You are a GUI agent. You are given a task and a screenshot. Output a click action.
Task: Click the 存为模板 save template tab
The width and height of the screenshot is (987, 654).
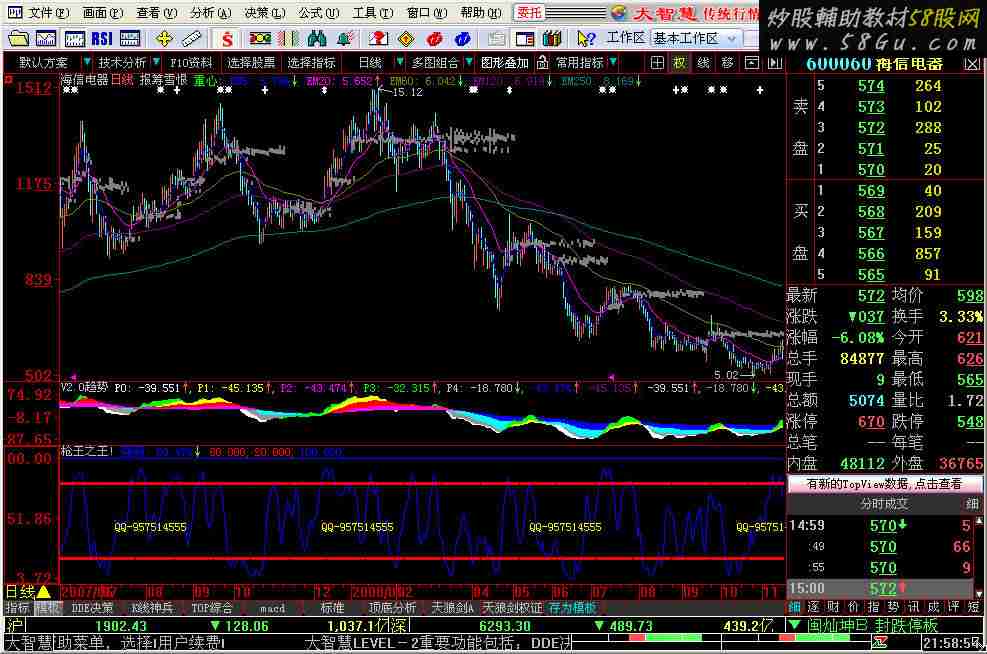pyautogui.click(x=572, y=608)
